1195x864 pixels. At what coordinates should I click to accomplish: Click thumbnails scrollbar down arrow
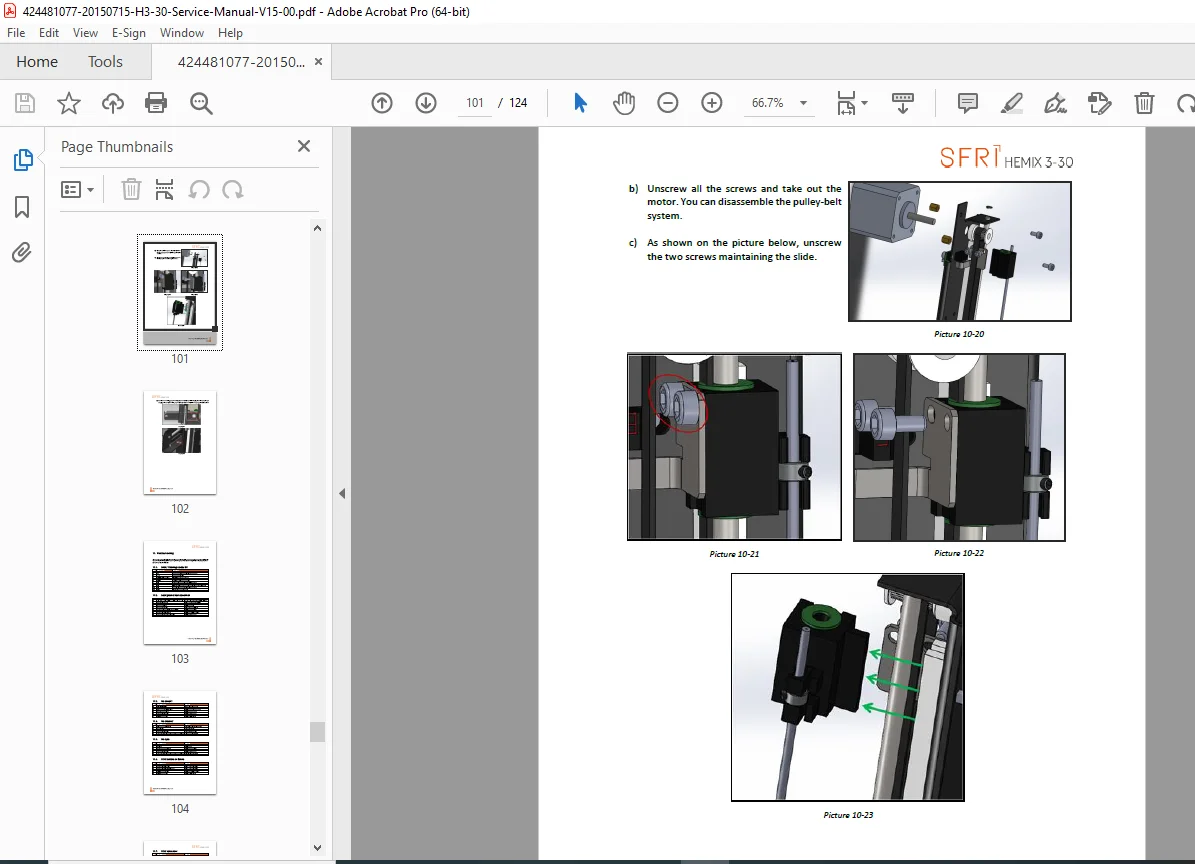[x=318, y=847]
